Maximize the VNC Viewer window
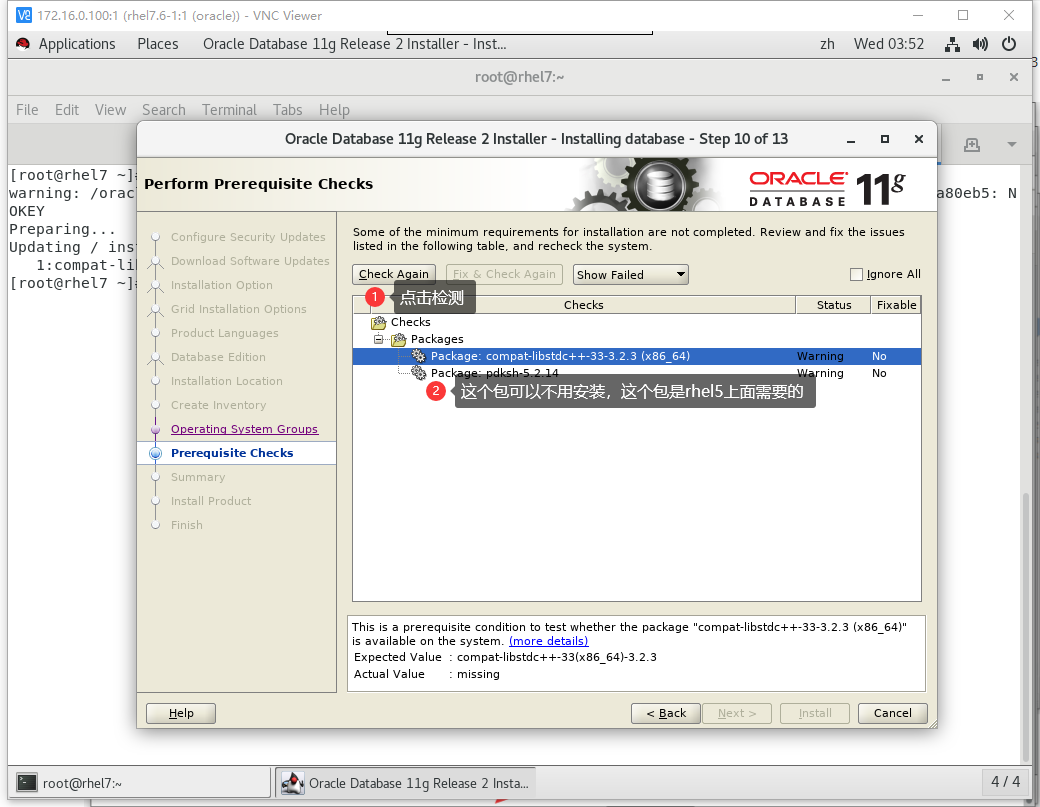The height and width of the screenshot is (807, 1040). tap(963, 15)
